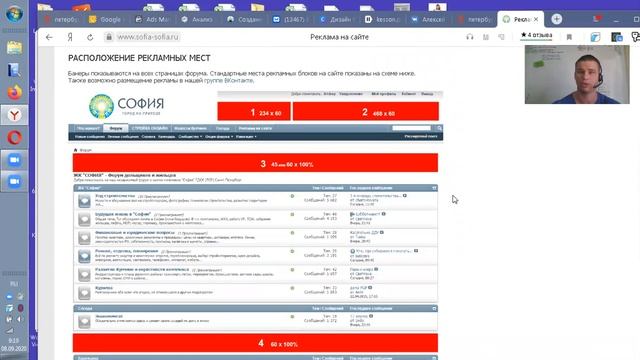Click red banner slot 1 '234 x 60'
The height and width of the screenshot is (360, 640).
click(x=254, y=111)
